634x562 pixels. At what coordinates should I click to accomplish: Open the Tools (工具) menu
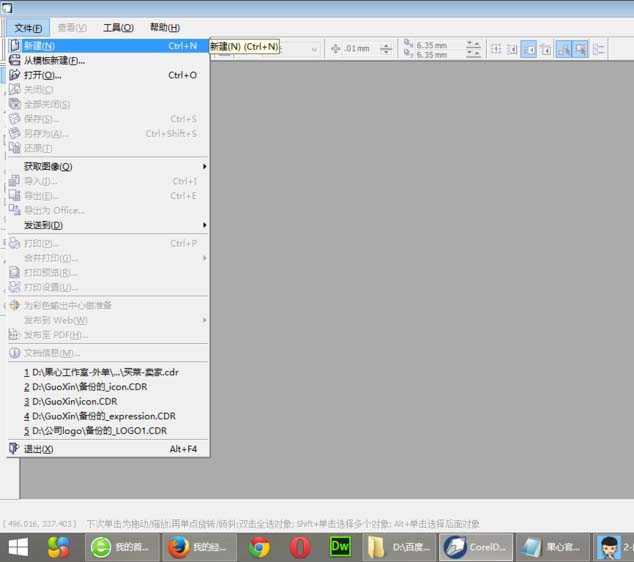(118, 28)
